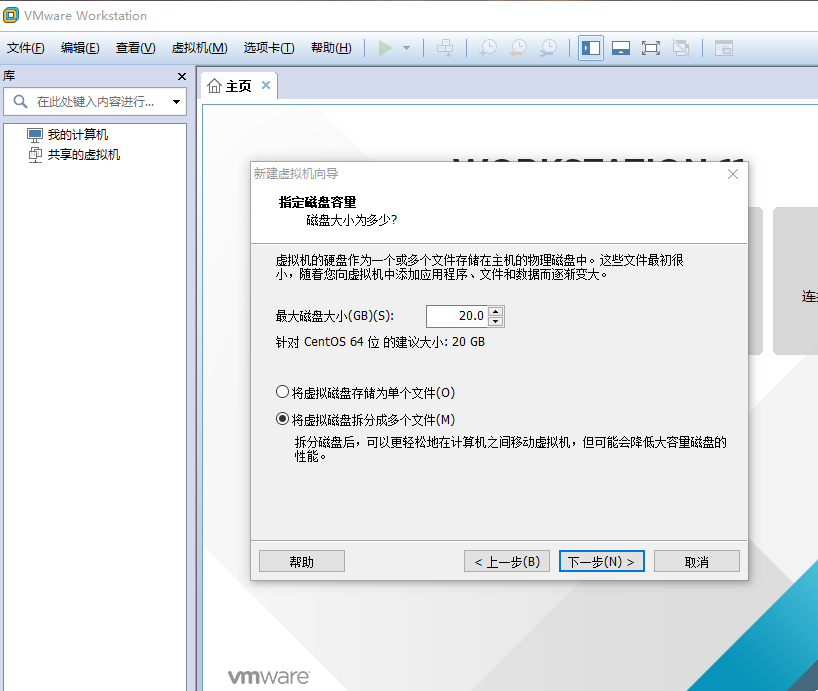The image size is (818, 691).
Task: Toggle the library sidebar view
Action: (591, 49)
